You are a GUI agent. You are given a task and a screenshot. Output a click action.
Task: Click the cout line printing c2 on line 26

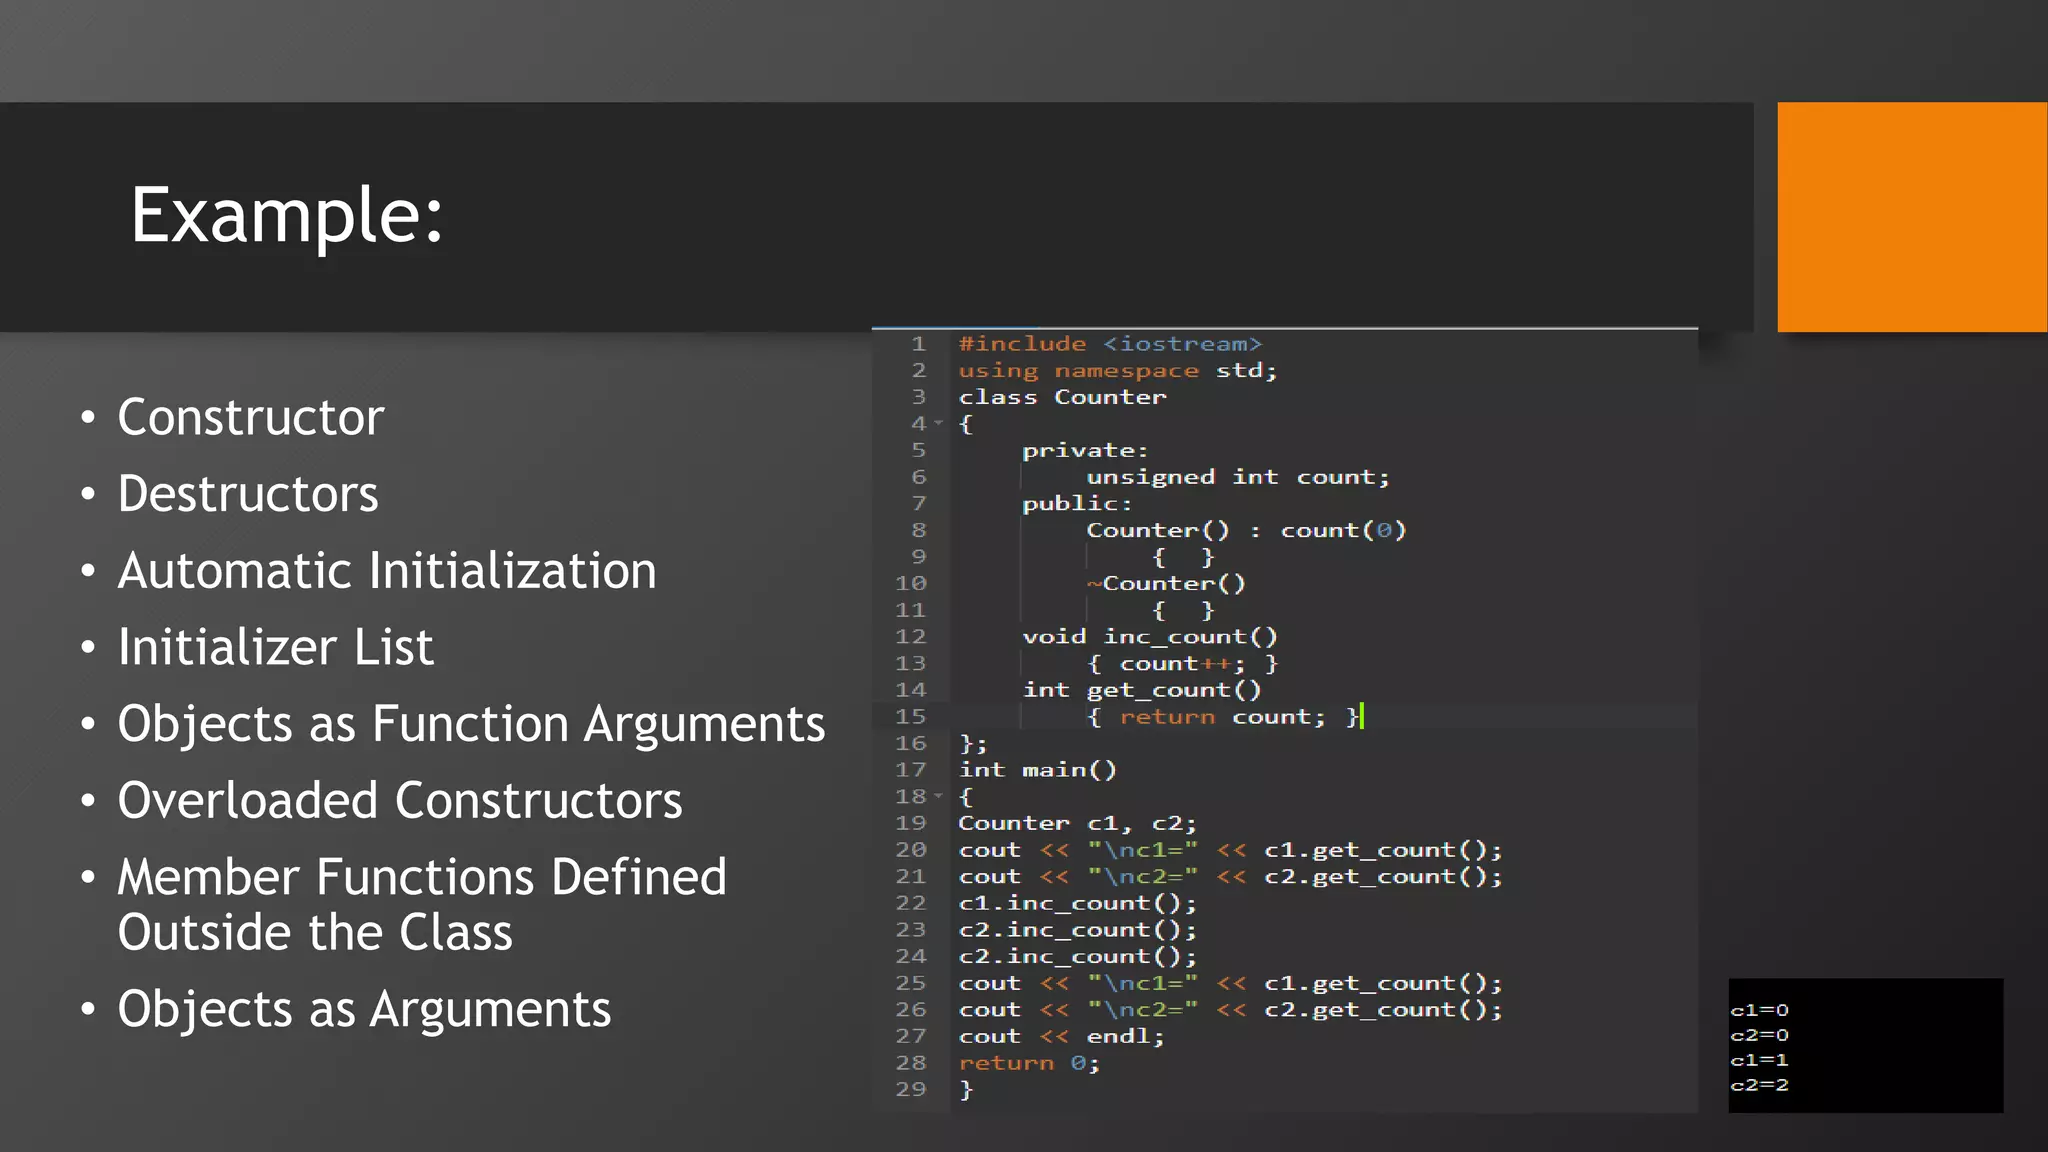pos(1230,1010)
